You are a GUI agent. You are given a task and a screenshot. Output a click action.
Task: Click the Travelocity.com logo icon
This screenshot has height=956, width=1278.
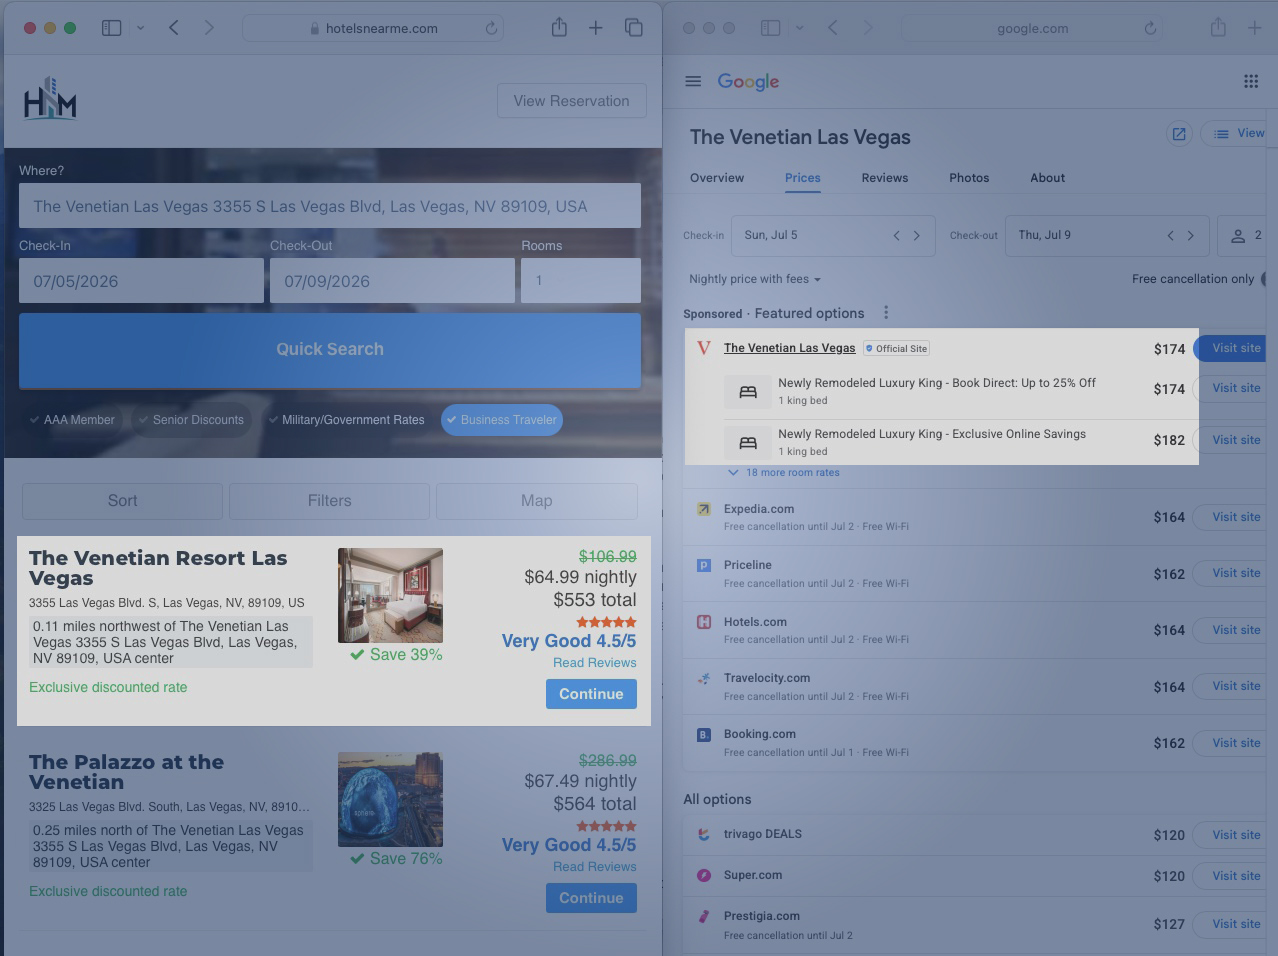(704, 677)
